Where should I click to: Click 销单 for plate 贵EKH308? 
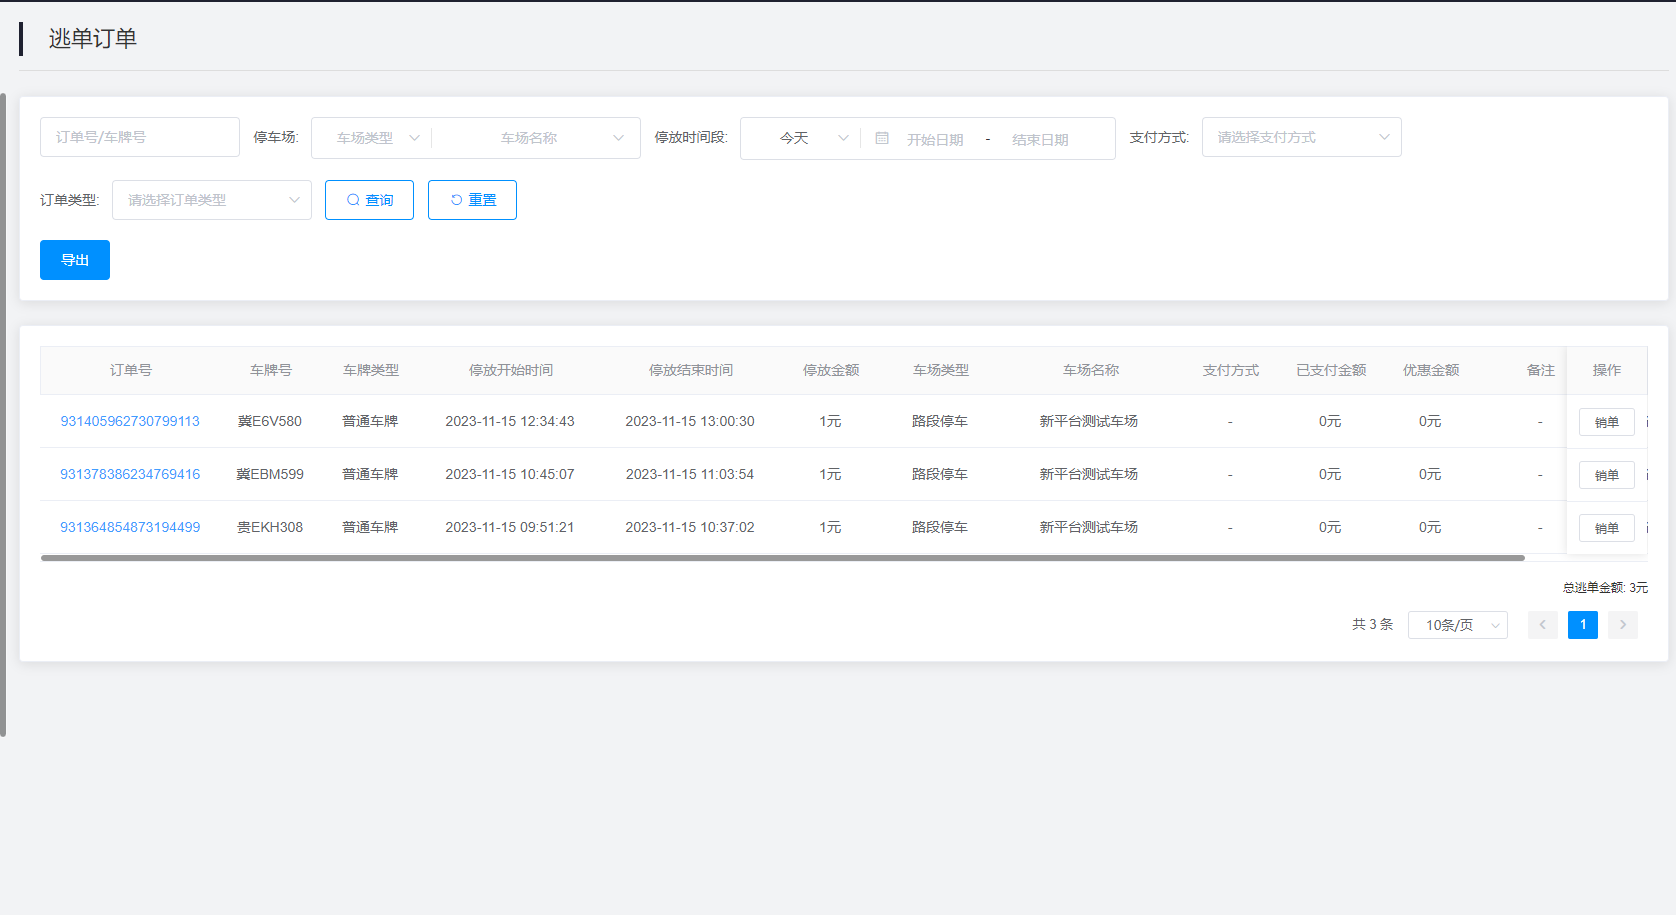pos(1606,528)
